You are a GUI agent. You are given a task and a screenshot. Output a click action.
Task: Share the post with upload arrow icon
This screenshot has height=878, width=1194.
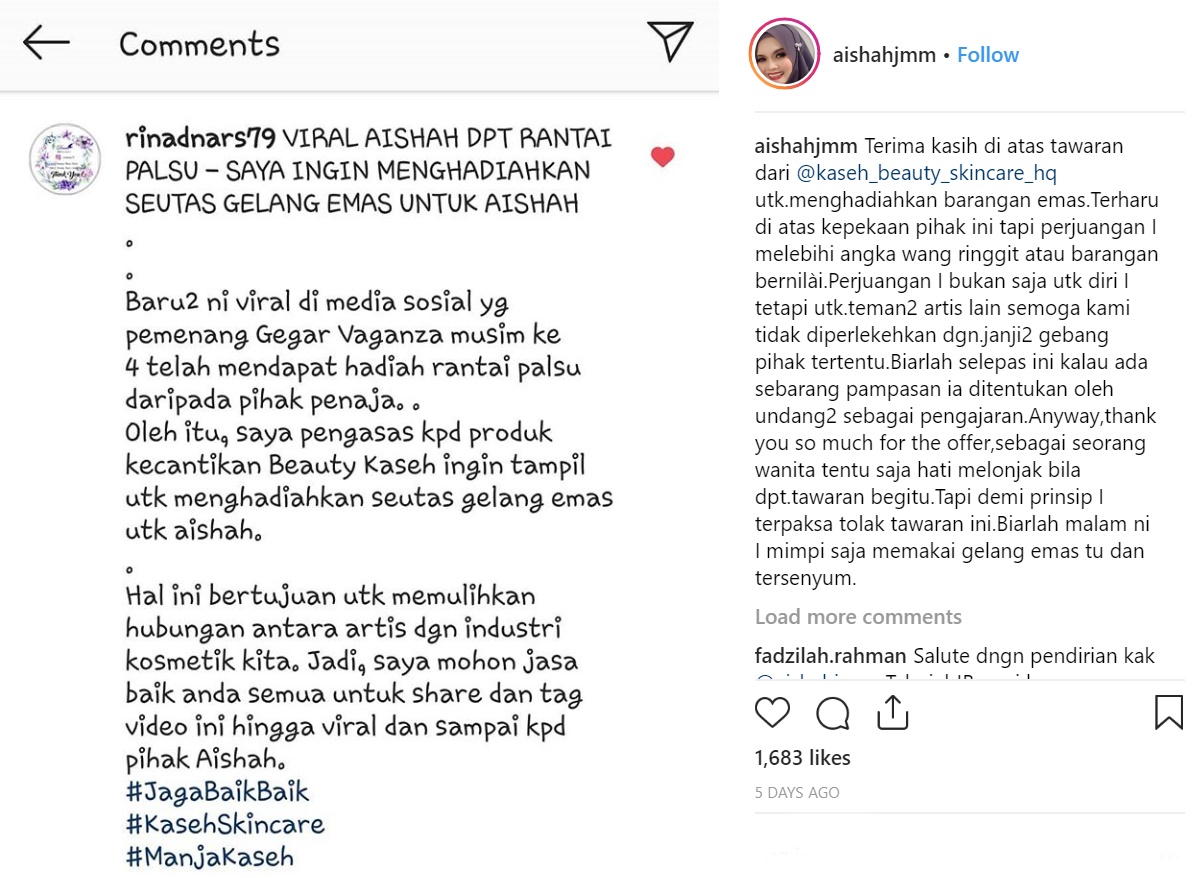892,713
